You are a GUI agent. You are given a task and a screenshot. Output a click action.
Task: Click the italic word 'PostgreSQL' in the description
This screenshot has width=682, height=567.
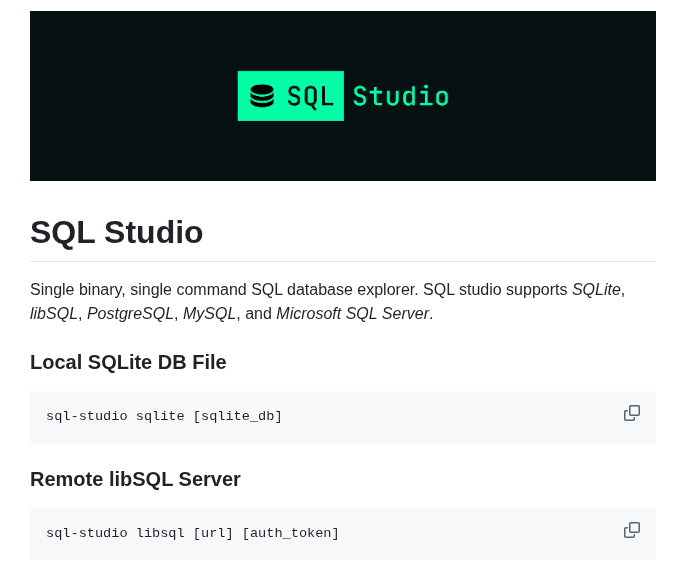click(x=130, y=314)
